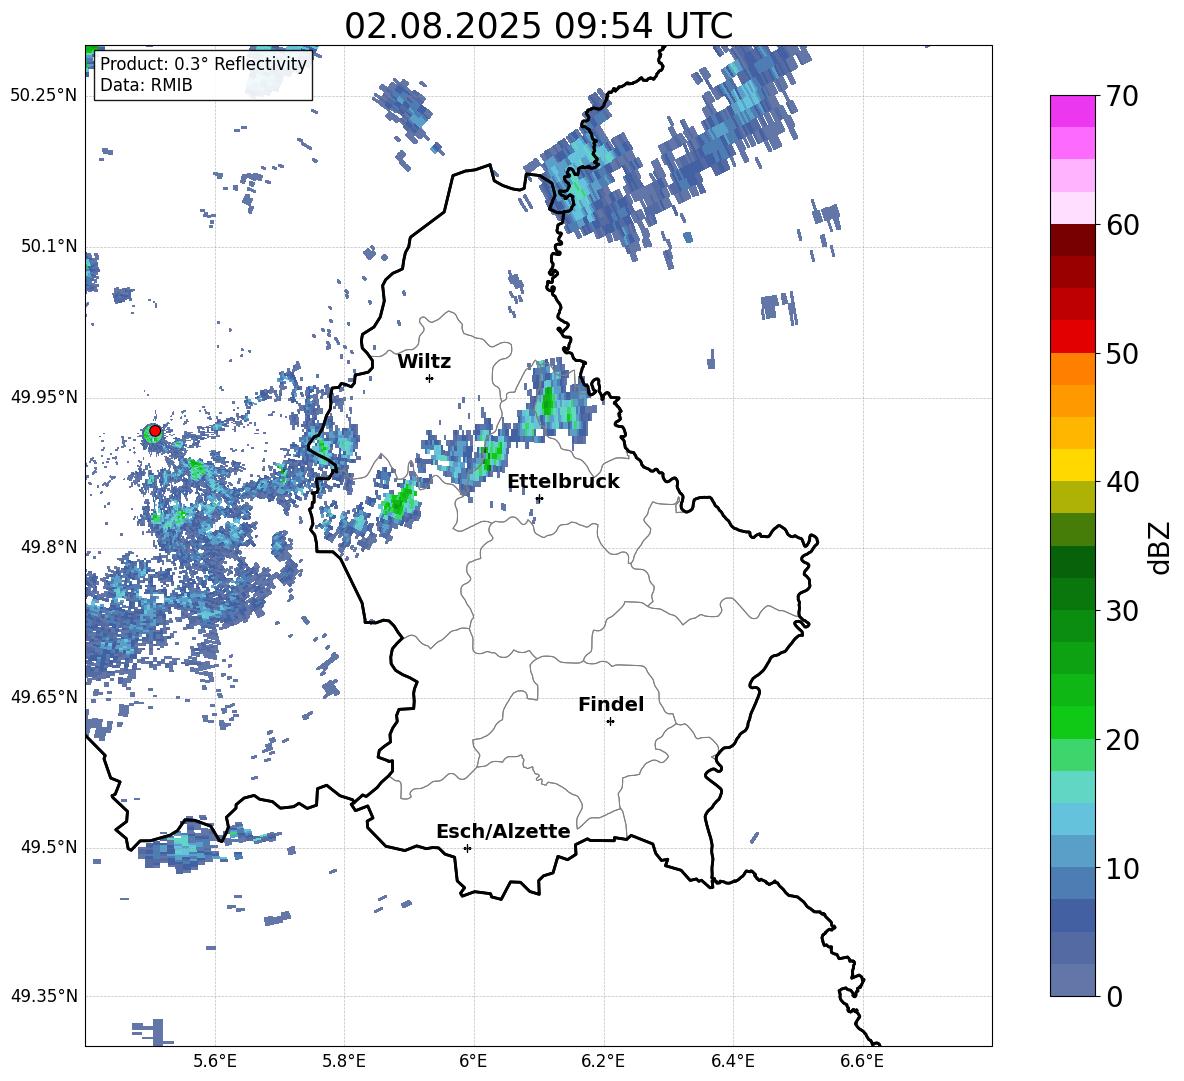Screen dimensions: 1184x1081
Task: Click the Esch/Alzette city label
Action: point(503,832)
